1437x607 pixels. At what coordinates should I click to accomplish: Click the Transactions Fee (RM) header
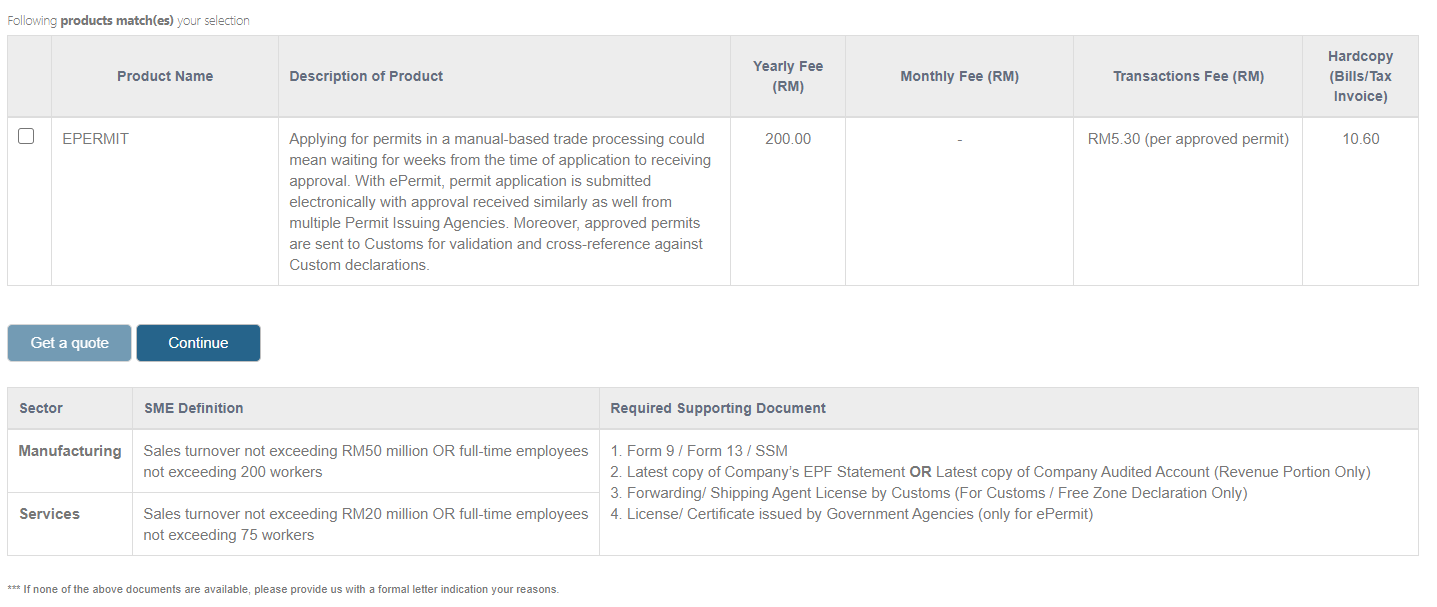1188,76
